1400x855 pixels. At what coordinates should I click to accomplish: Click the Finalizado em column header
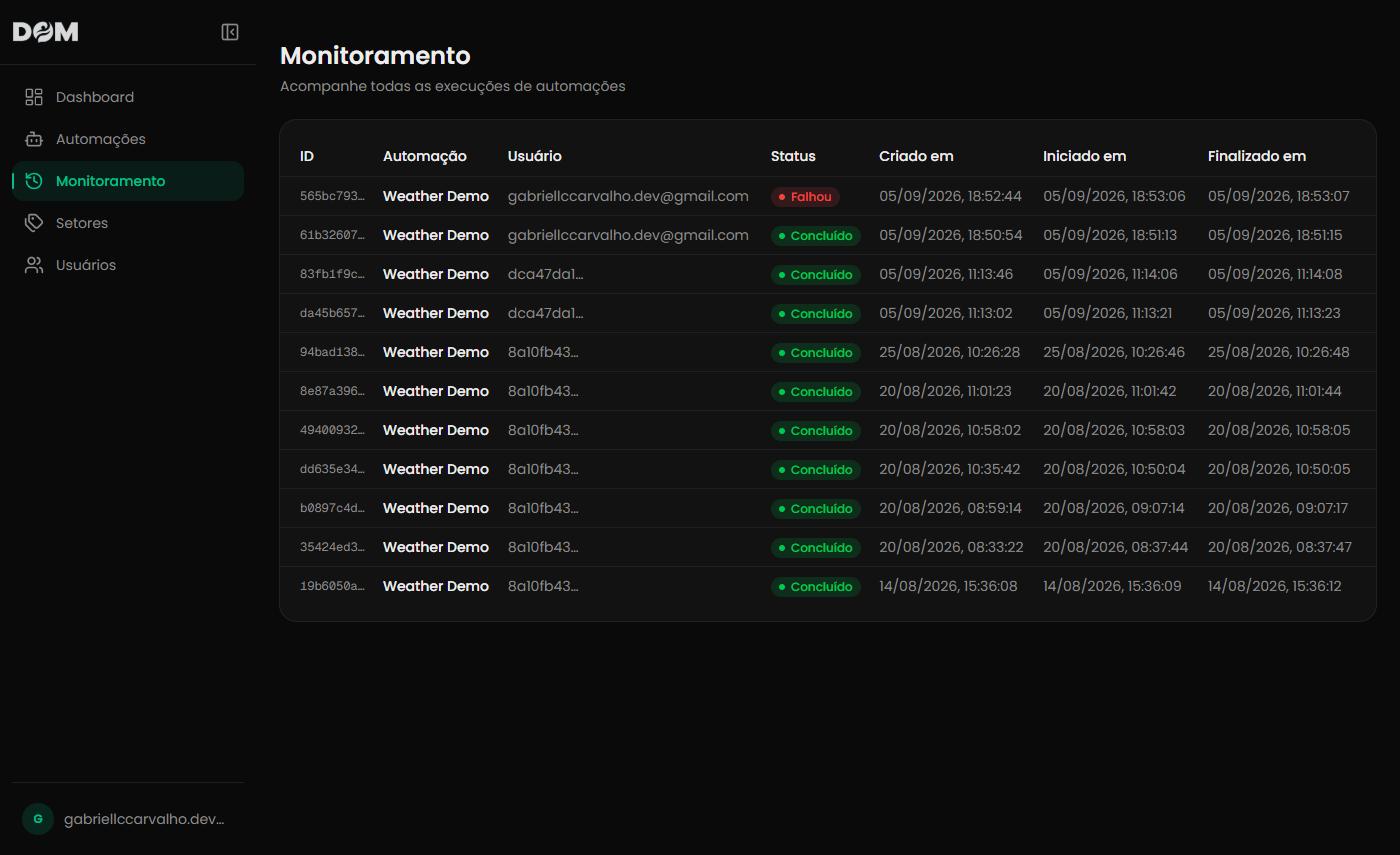tap(1257, 156)
